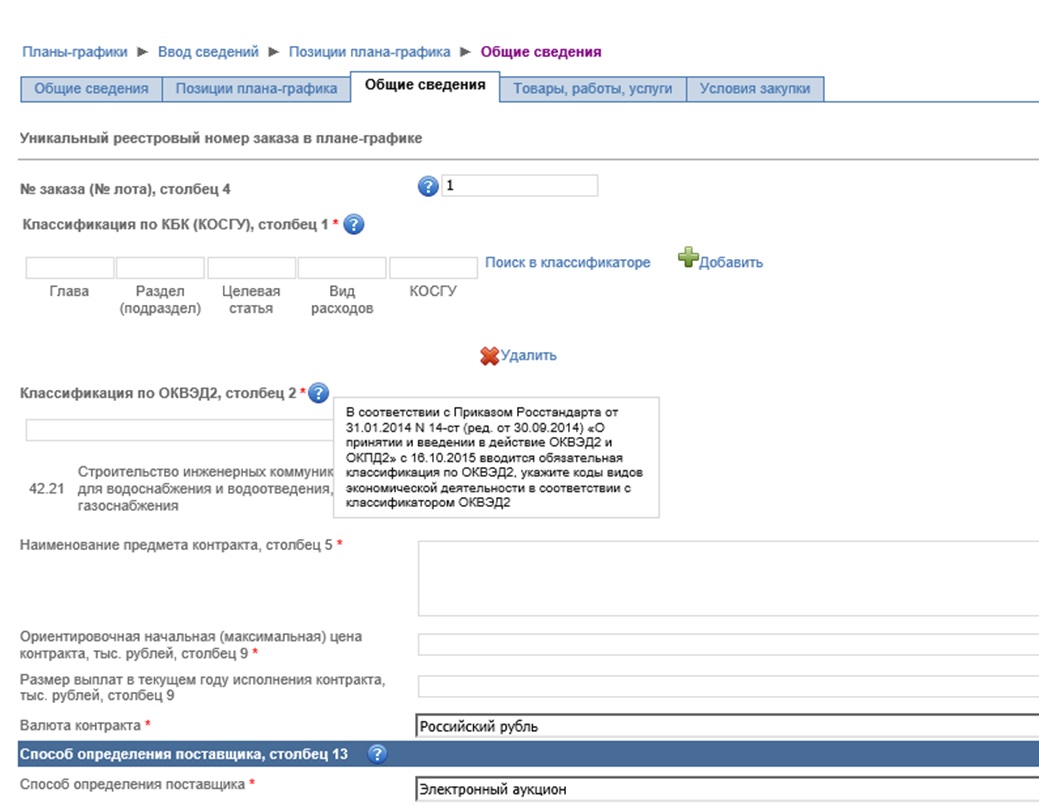Screen dimensions: 1039x807
Task: Focus the Ориентировочная начальная цена контракта field
Action: 727,644
